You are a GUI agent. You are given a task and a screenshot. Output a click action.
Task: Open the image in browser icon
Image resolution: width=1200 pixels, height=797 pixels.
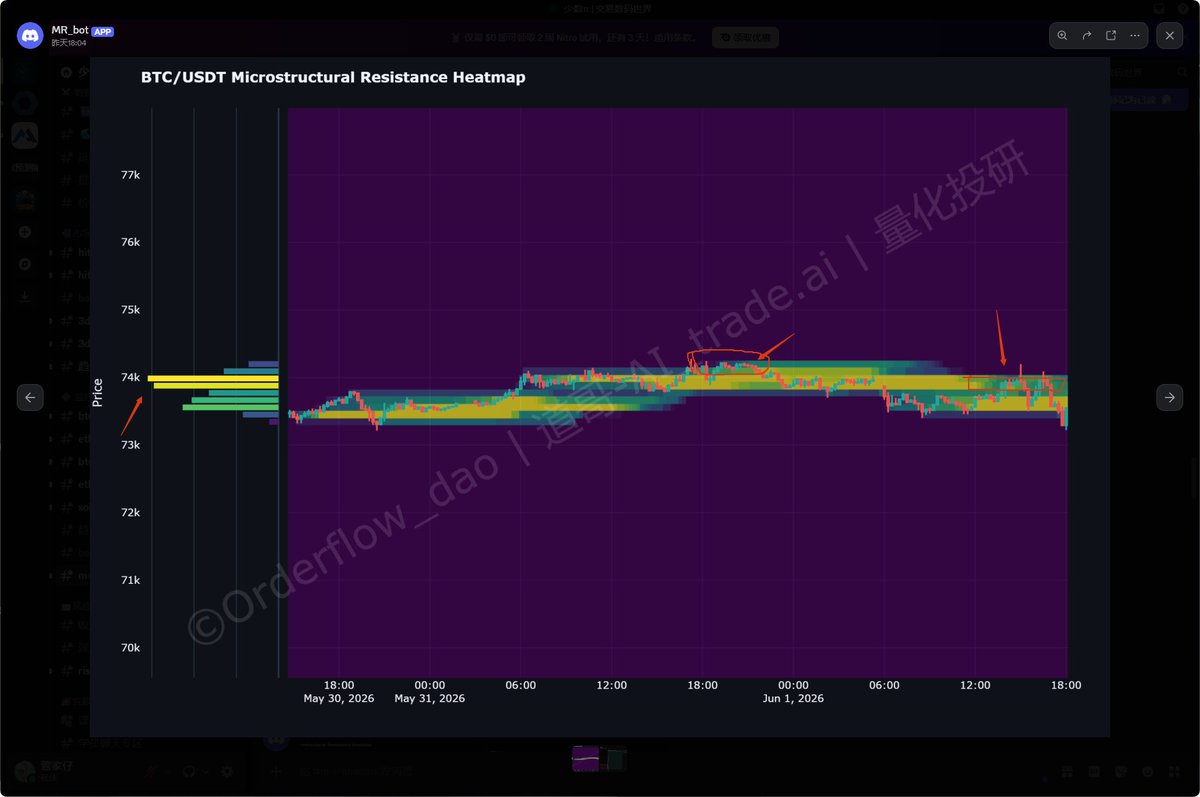point(1111,35)
